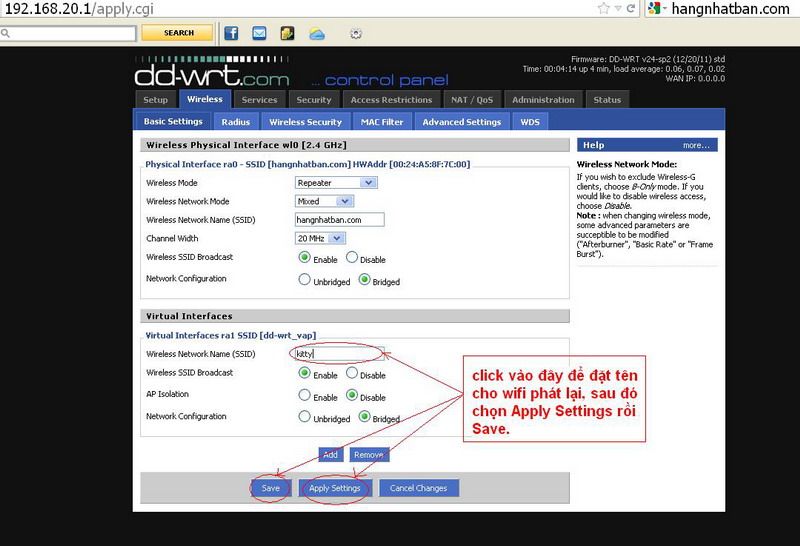The height and width of the screenshot is (546, 800).
Task: Enable AP Isolation
Action: (x=304, y=395)
